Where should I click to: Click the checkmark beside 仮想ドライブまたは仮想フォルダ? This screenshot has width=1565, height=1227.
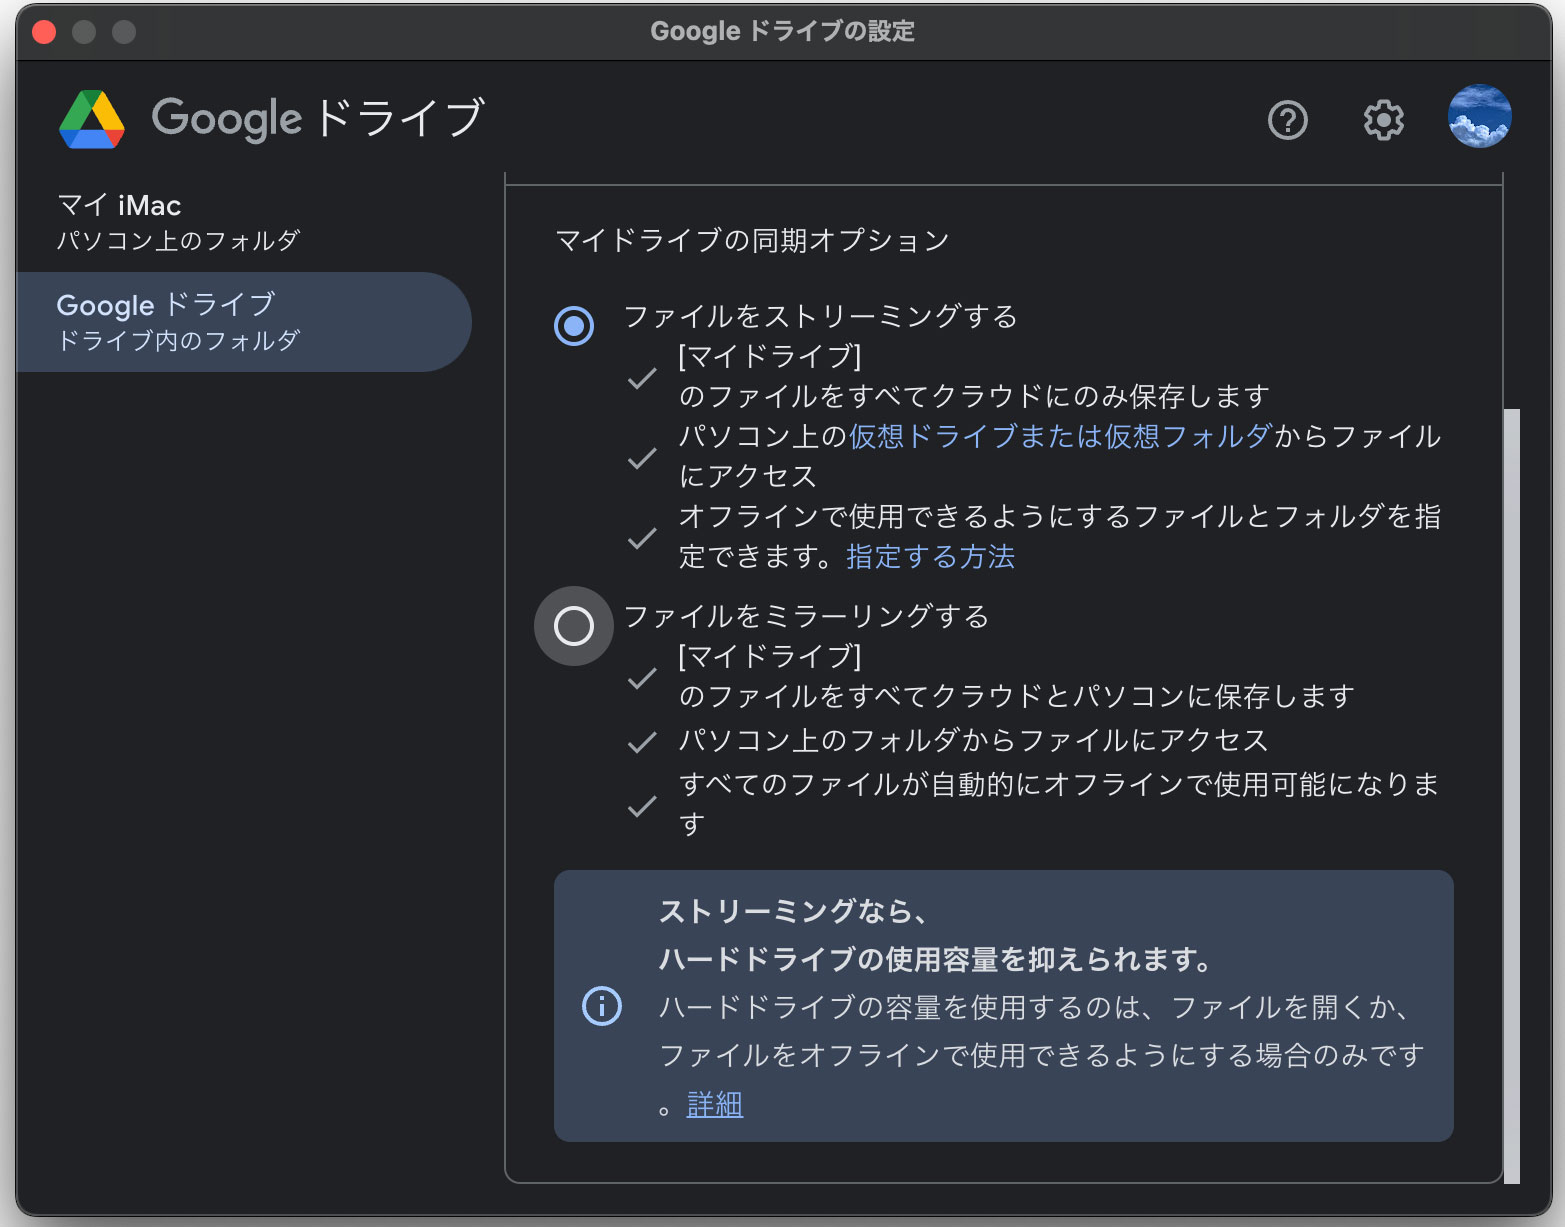tap(642, 458)
